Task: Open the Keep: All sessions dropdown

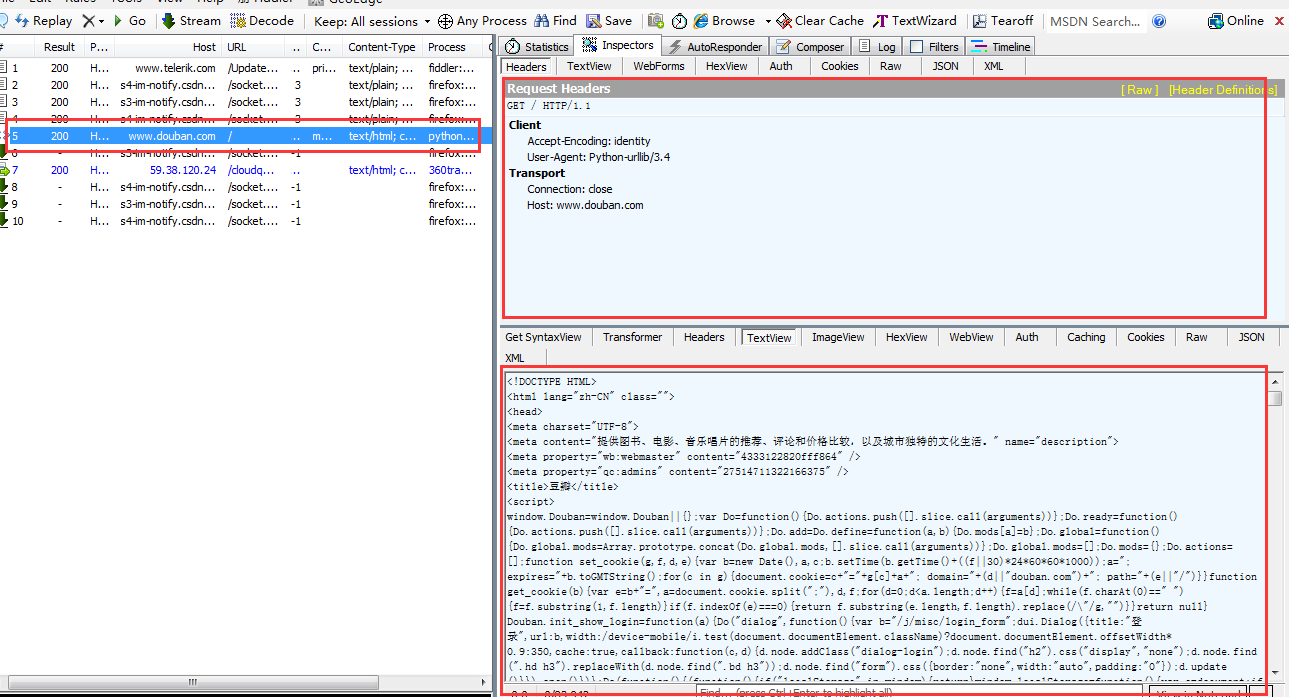Action: pyautogui.click(x=371, y=20)
